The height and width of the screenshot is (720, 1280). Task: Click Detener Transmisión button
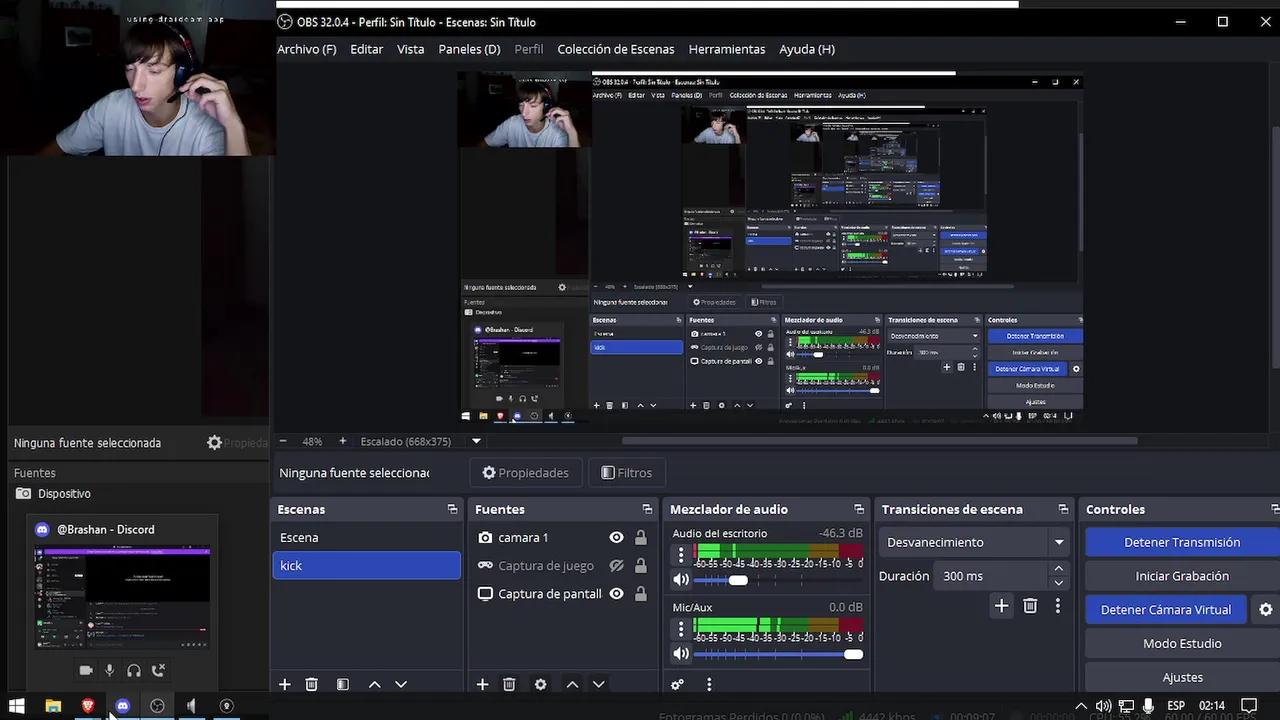[x=1182, y=542]
